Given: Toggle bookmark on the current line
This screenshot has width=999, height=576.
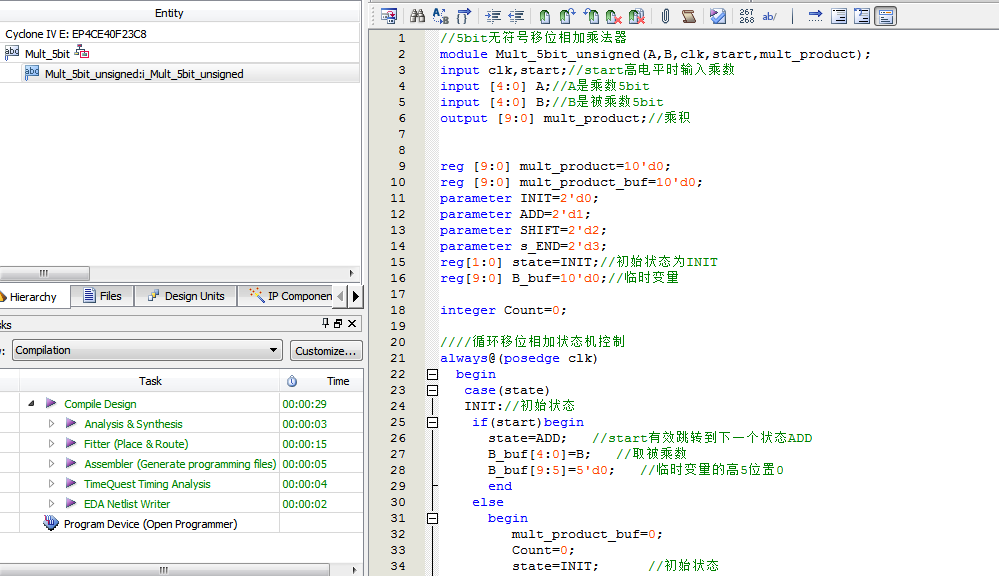Looking at the screenshot, I should click(x=545, y=16).
